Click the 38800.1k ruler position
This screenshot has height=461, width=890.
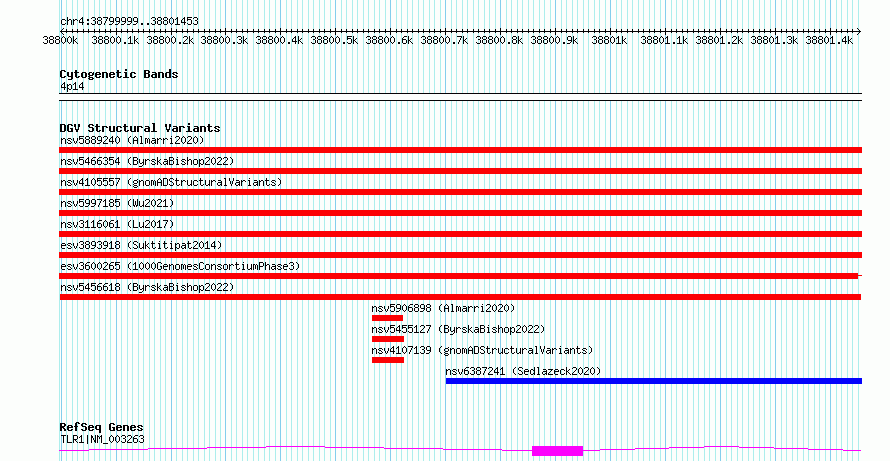[x=115, y=40]
